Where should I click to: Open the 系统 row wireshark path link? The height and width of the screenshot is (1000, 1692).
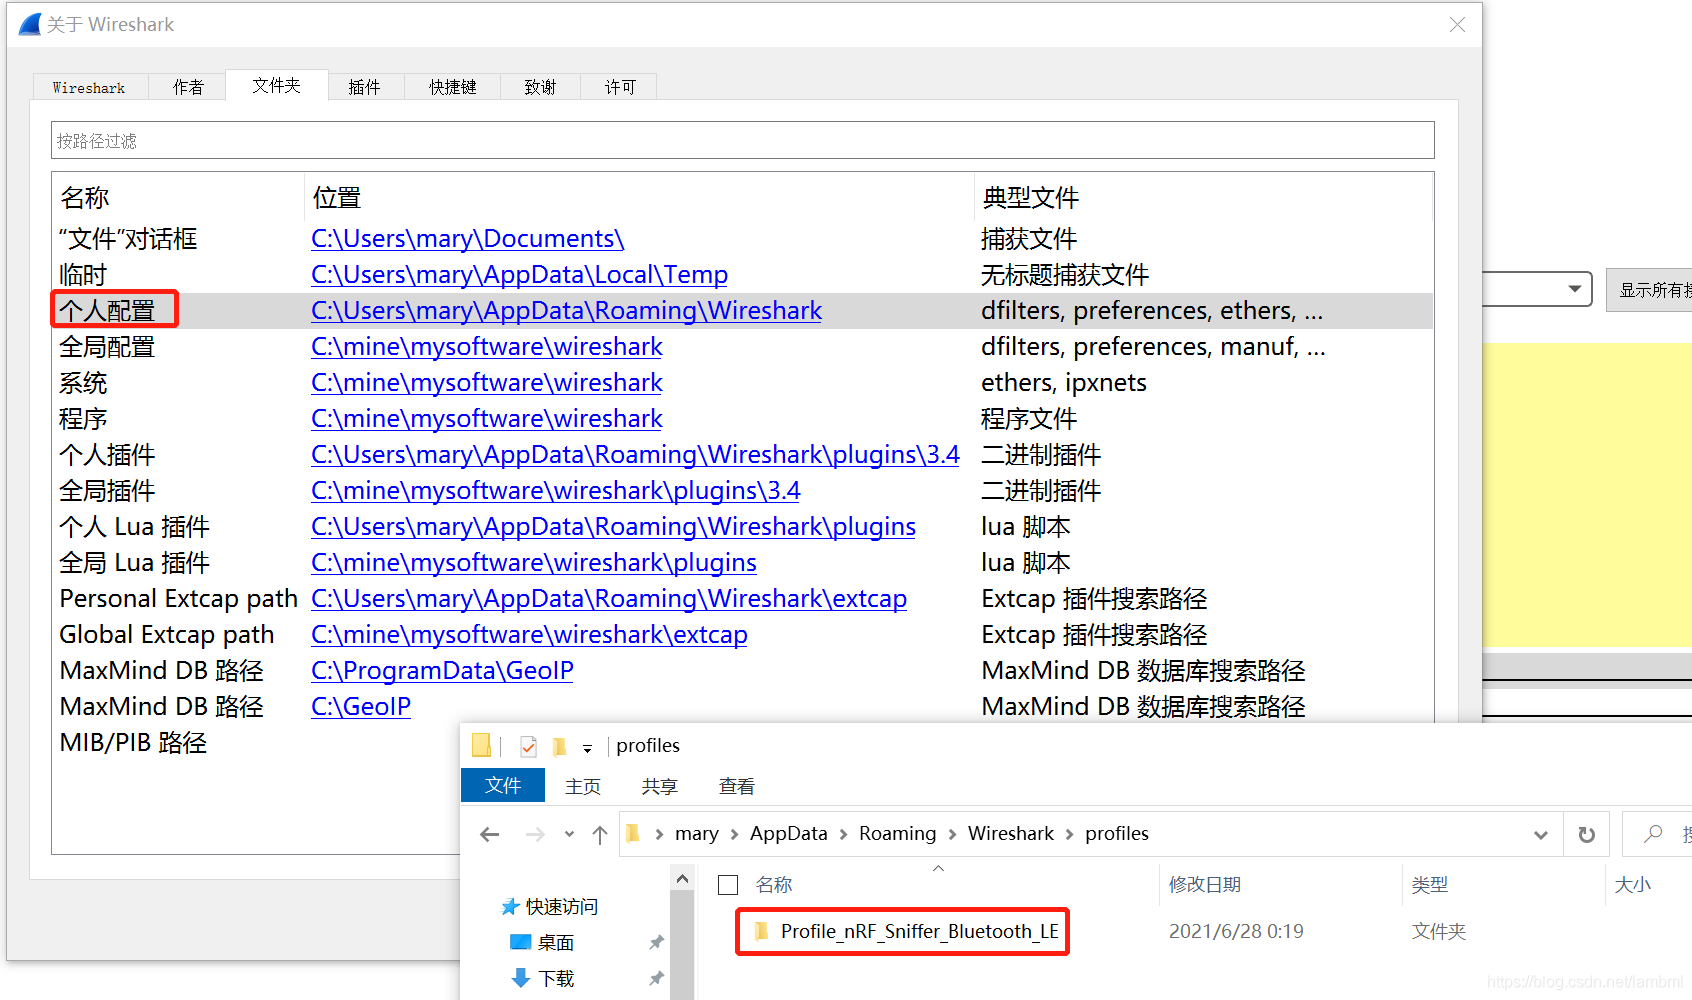[x=486, y=383]
